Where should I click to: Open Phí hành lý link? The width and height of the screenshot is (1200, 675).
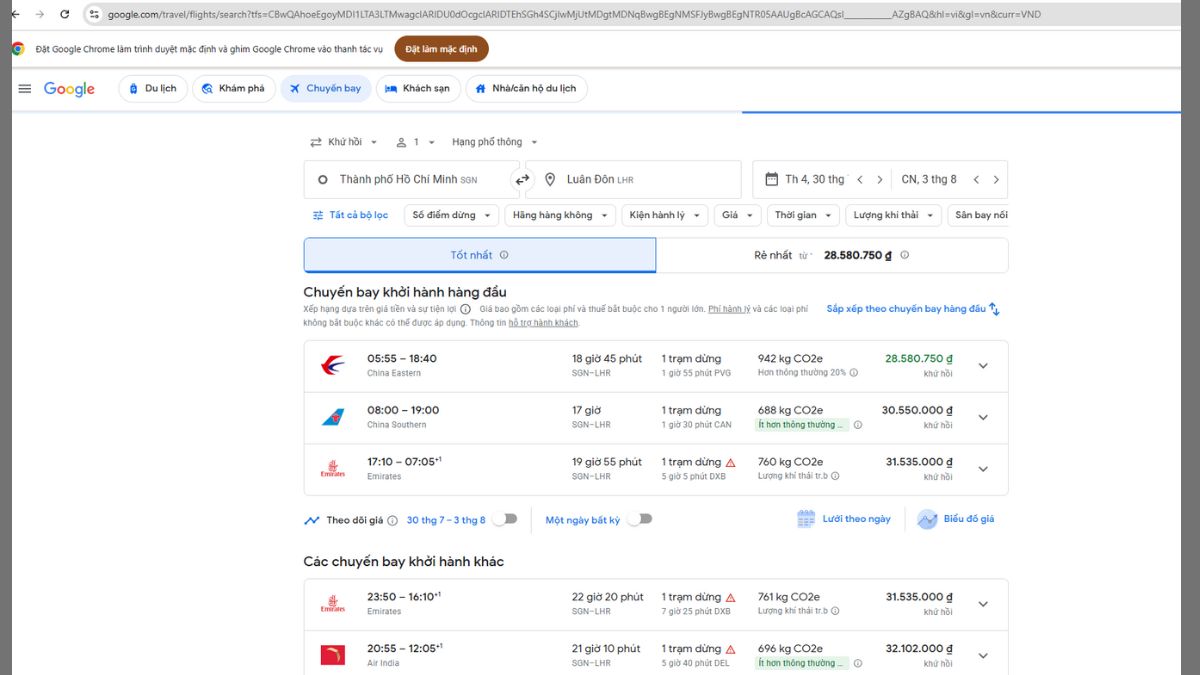click(729, 309)
